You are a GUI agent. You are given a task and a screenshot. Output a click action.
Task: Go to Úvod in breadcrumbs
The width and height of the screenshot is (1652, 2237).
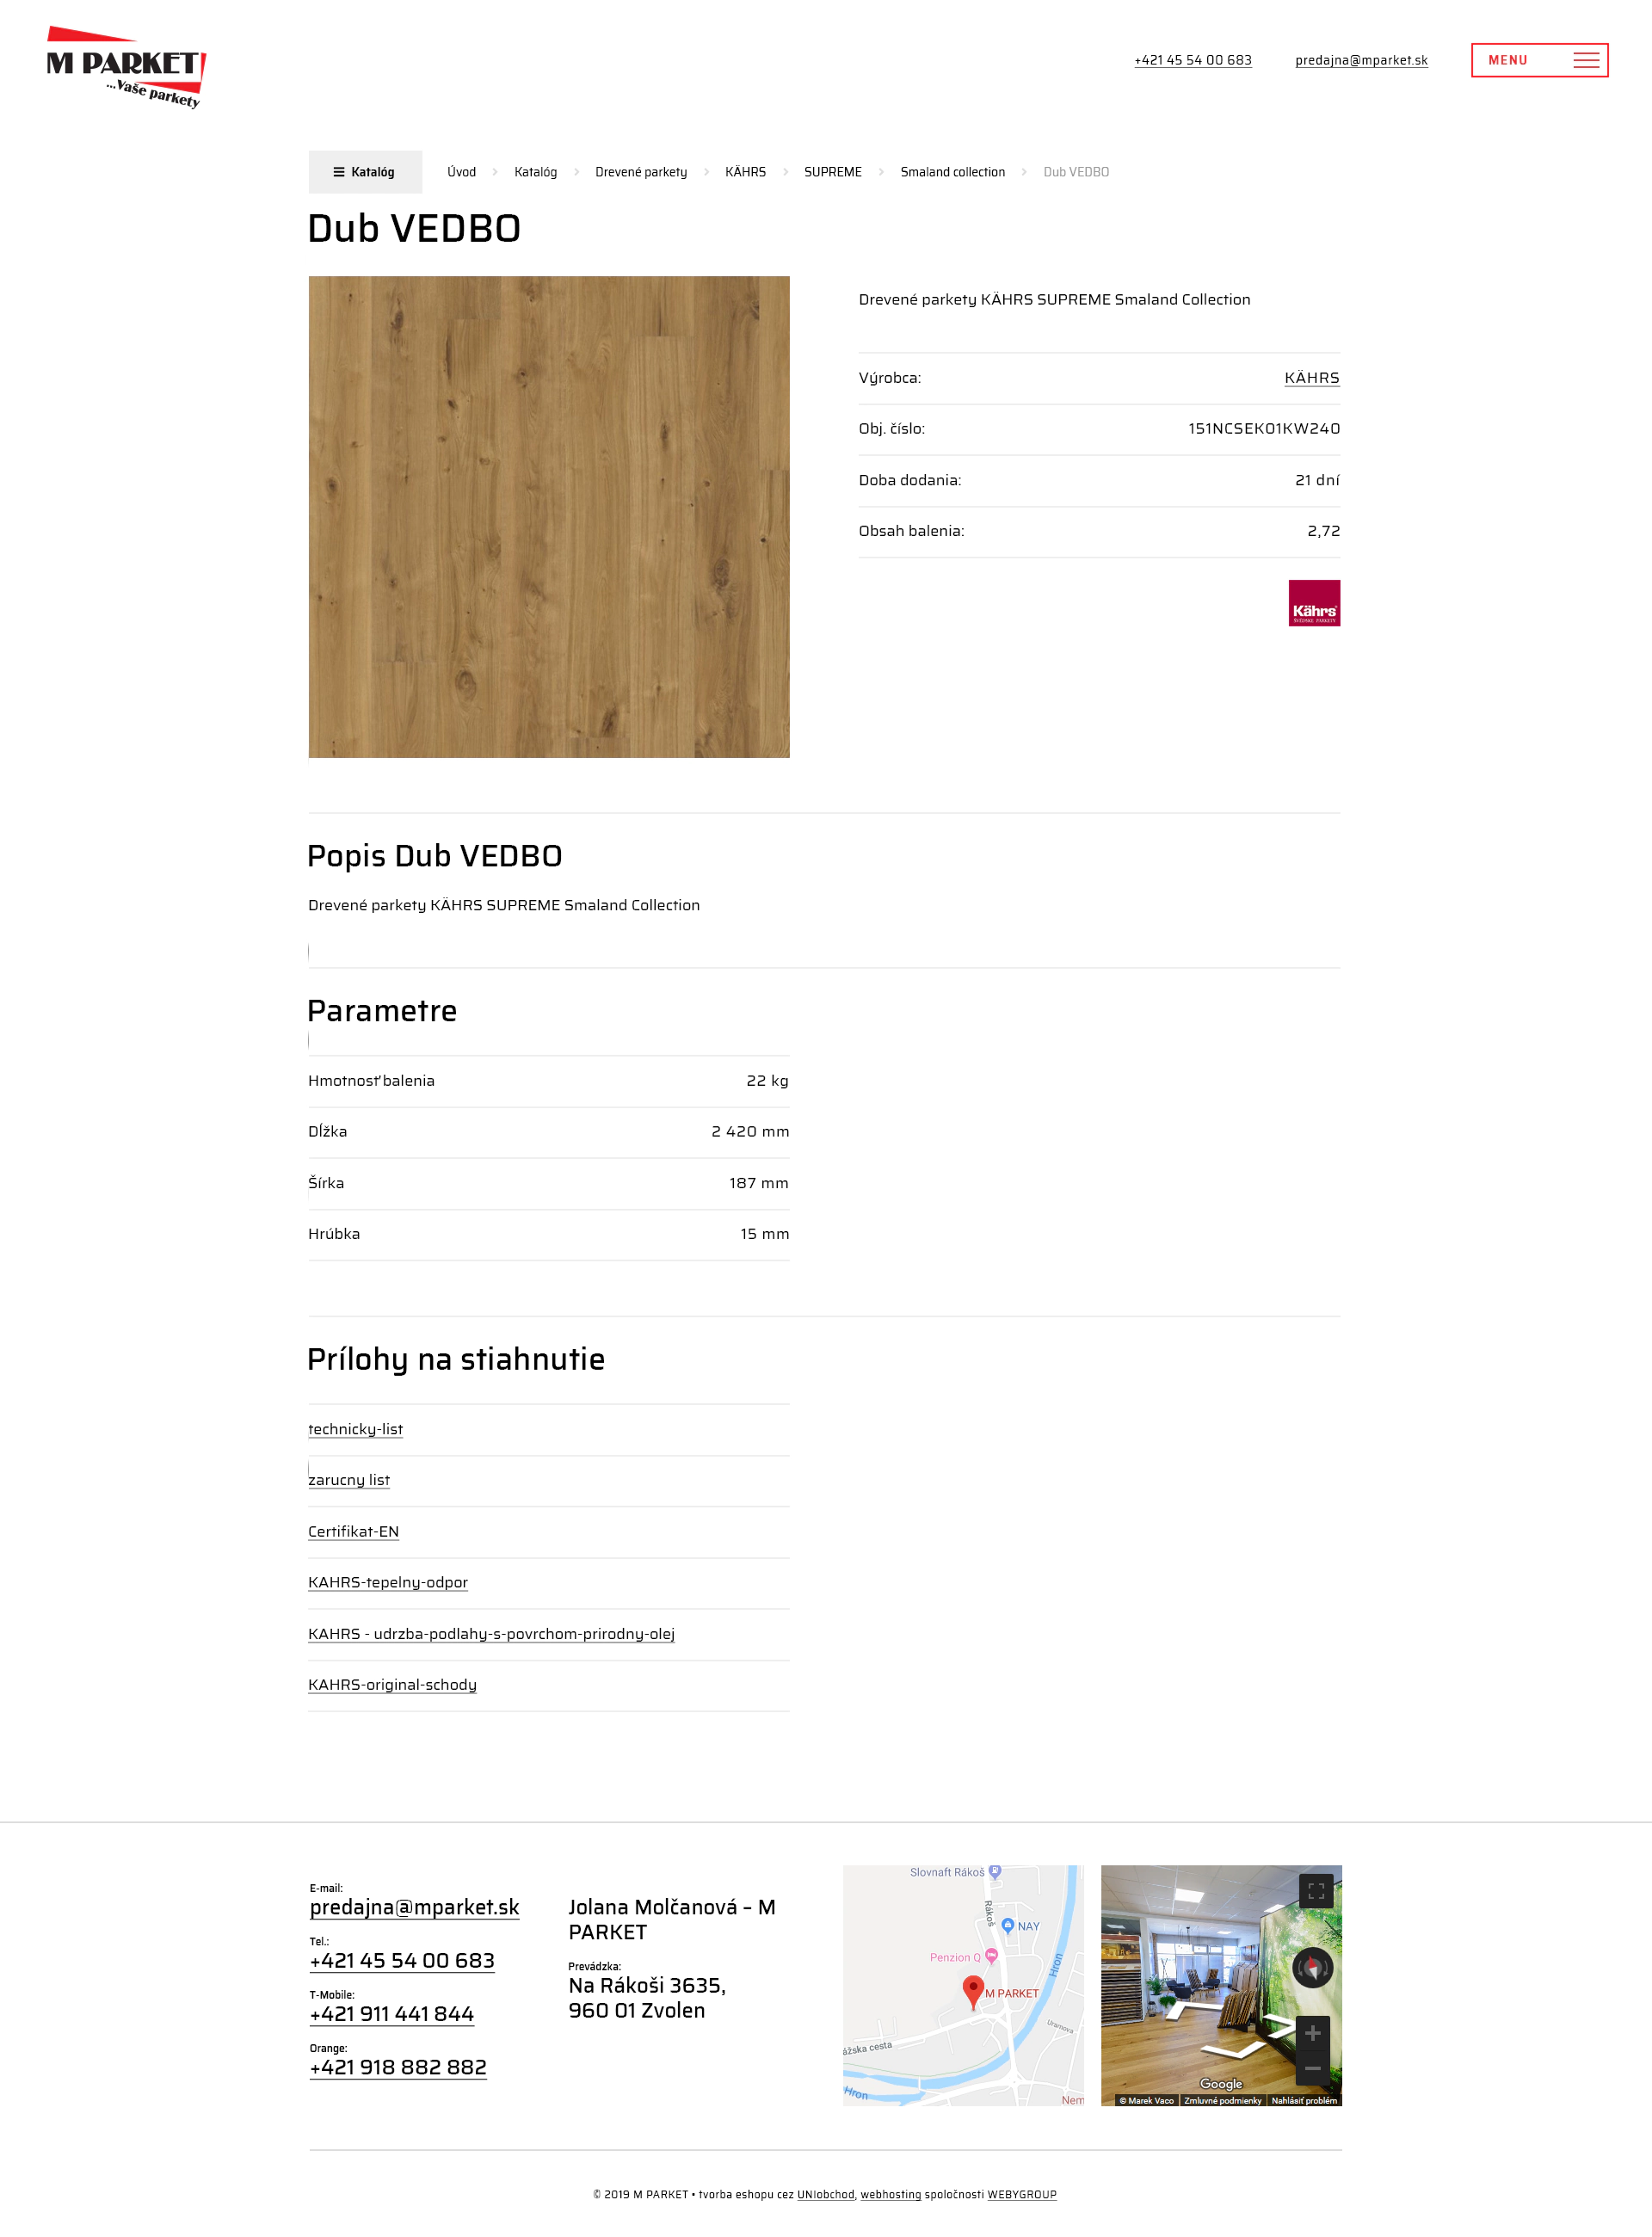coord(461,172)
